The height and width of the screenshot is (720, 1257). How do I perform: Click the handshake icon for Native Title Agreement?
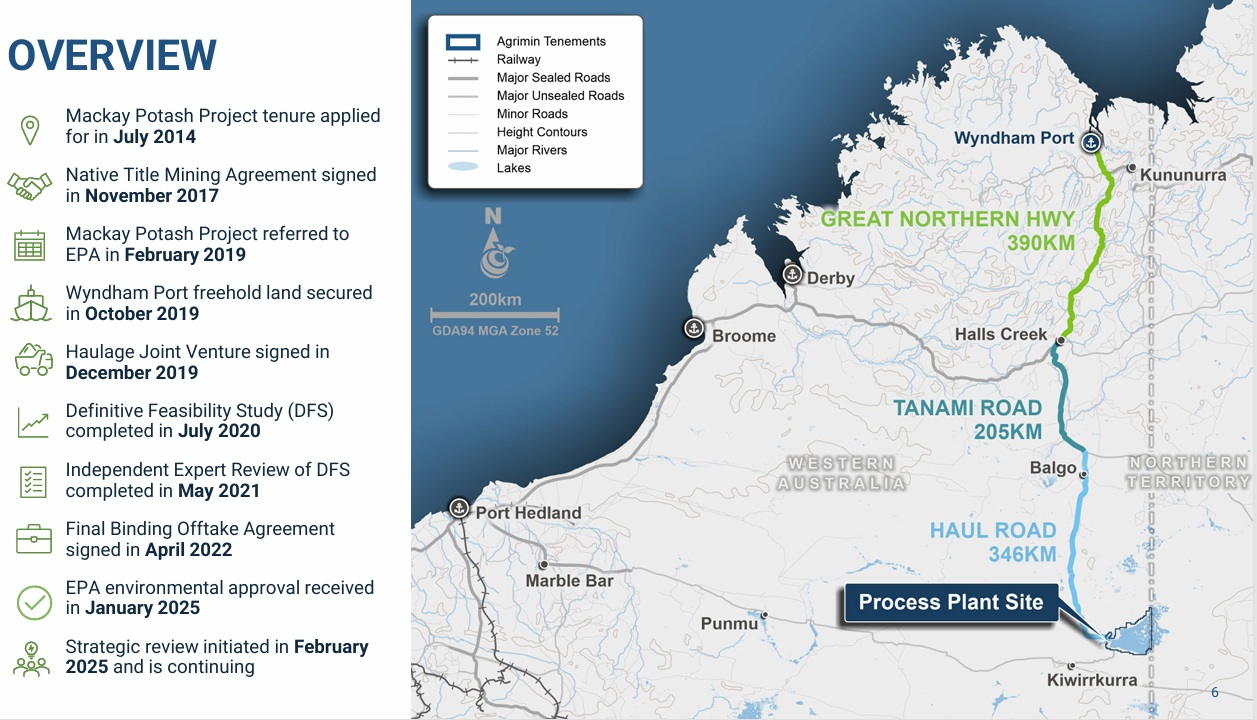[x=30, y=186]
